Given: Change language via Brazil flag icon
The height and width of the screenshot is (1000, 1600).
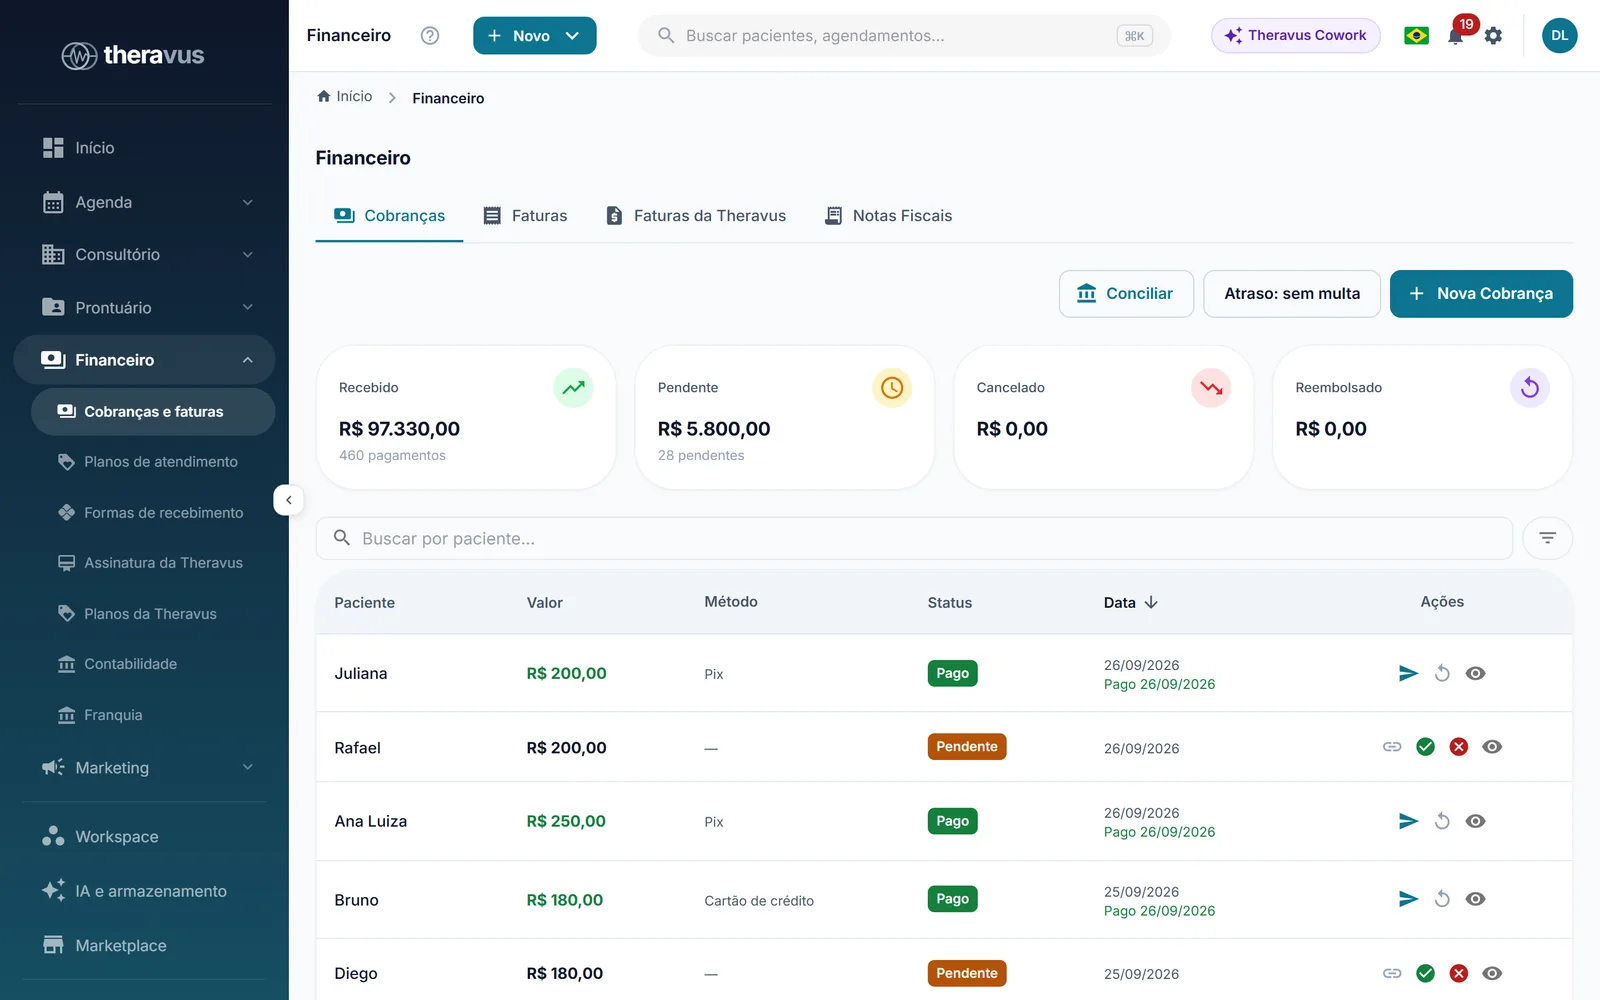Looking at the screenshot, I should (1416, 36).
